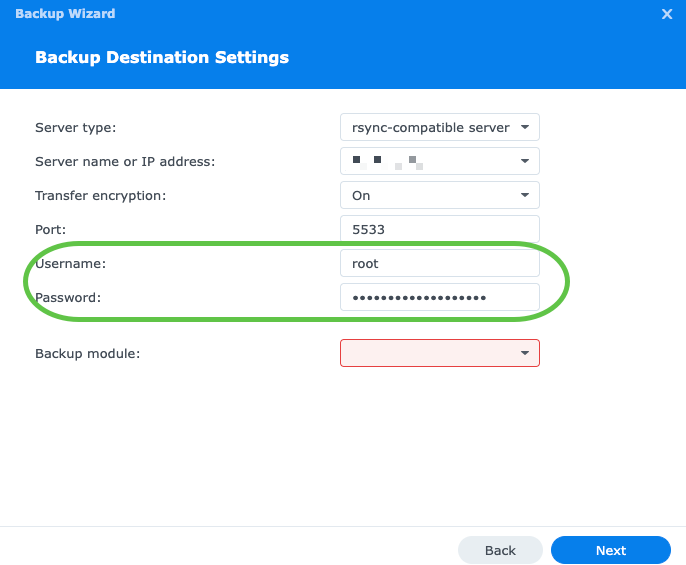Expand the Server name or IP address dropdown

440,161
